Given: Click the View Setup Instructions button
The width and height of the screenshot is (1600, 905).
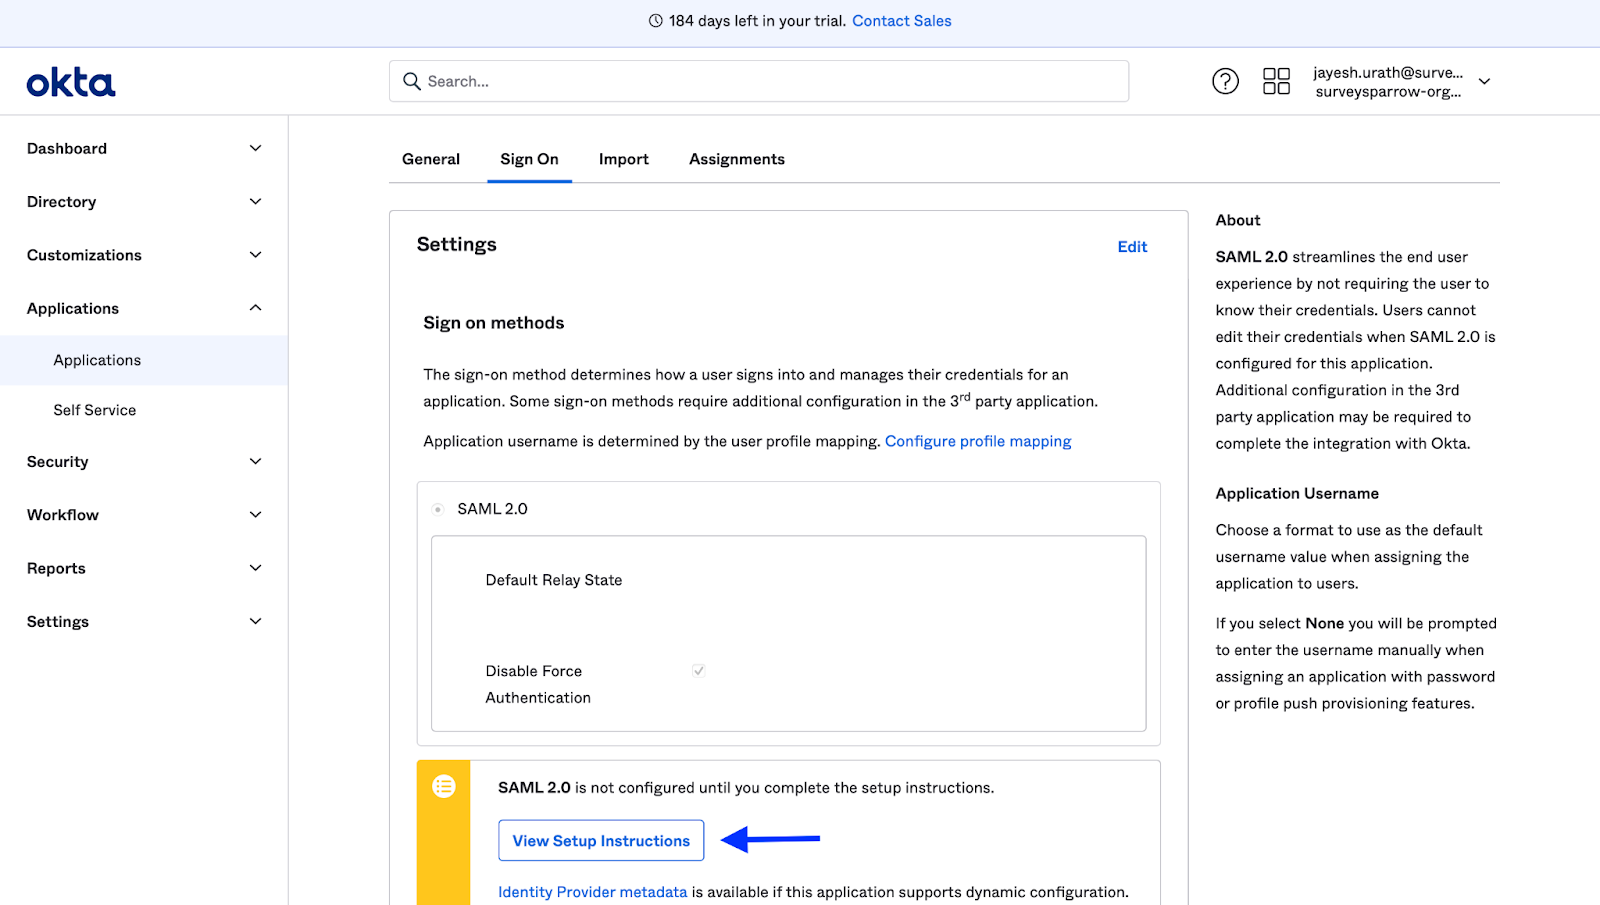Looking at the screenshot, I should click(601, 841).
